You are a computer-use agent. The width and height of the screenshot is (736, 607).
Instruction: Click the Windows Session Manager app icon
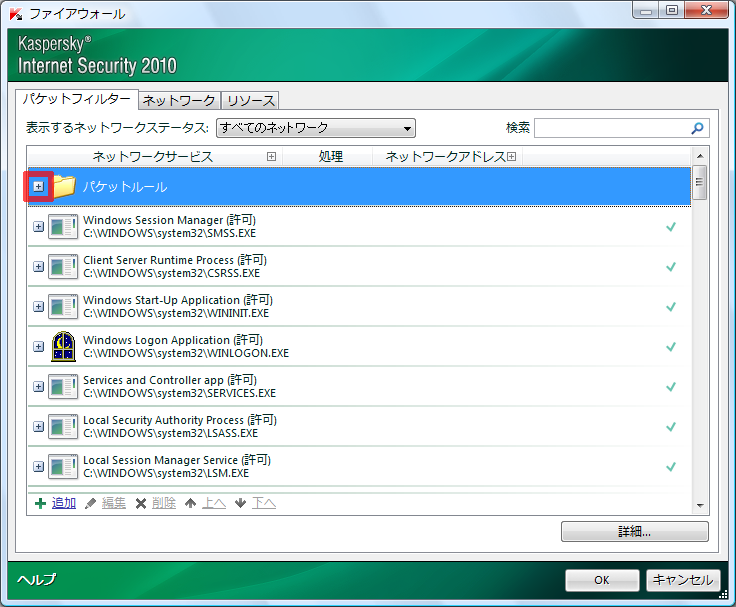(x=63, y=226)
